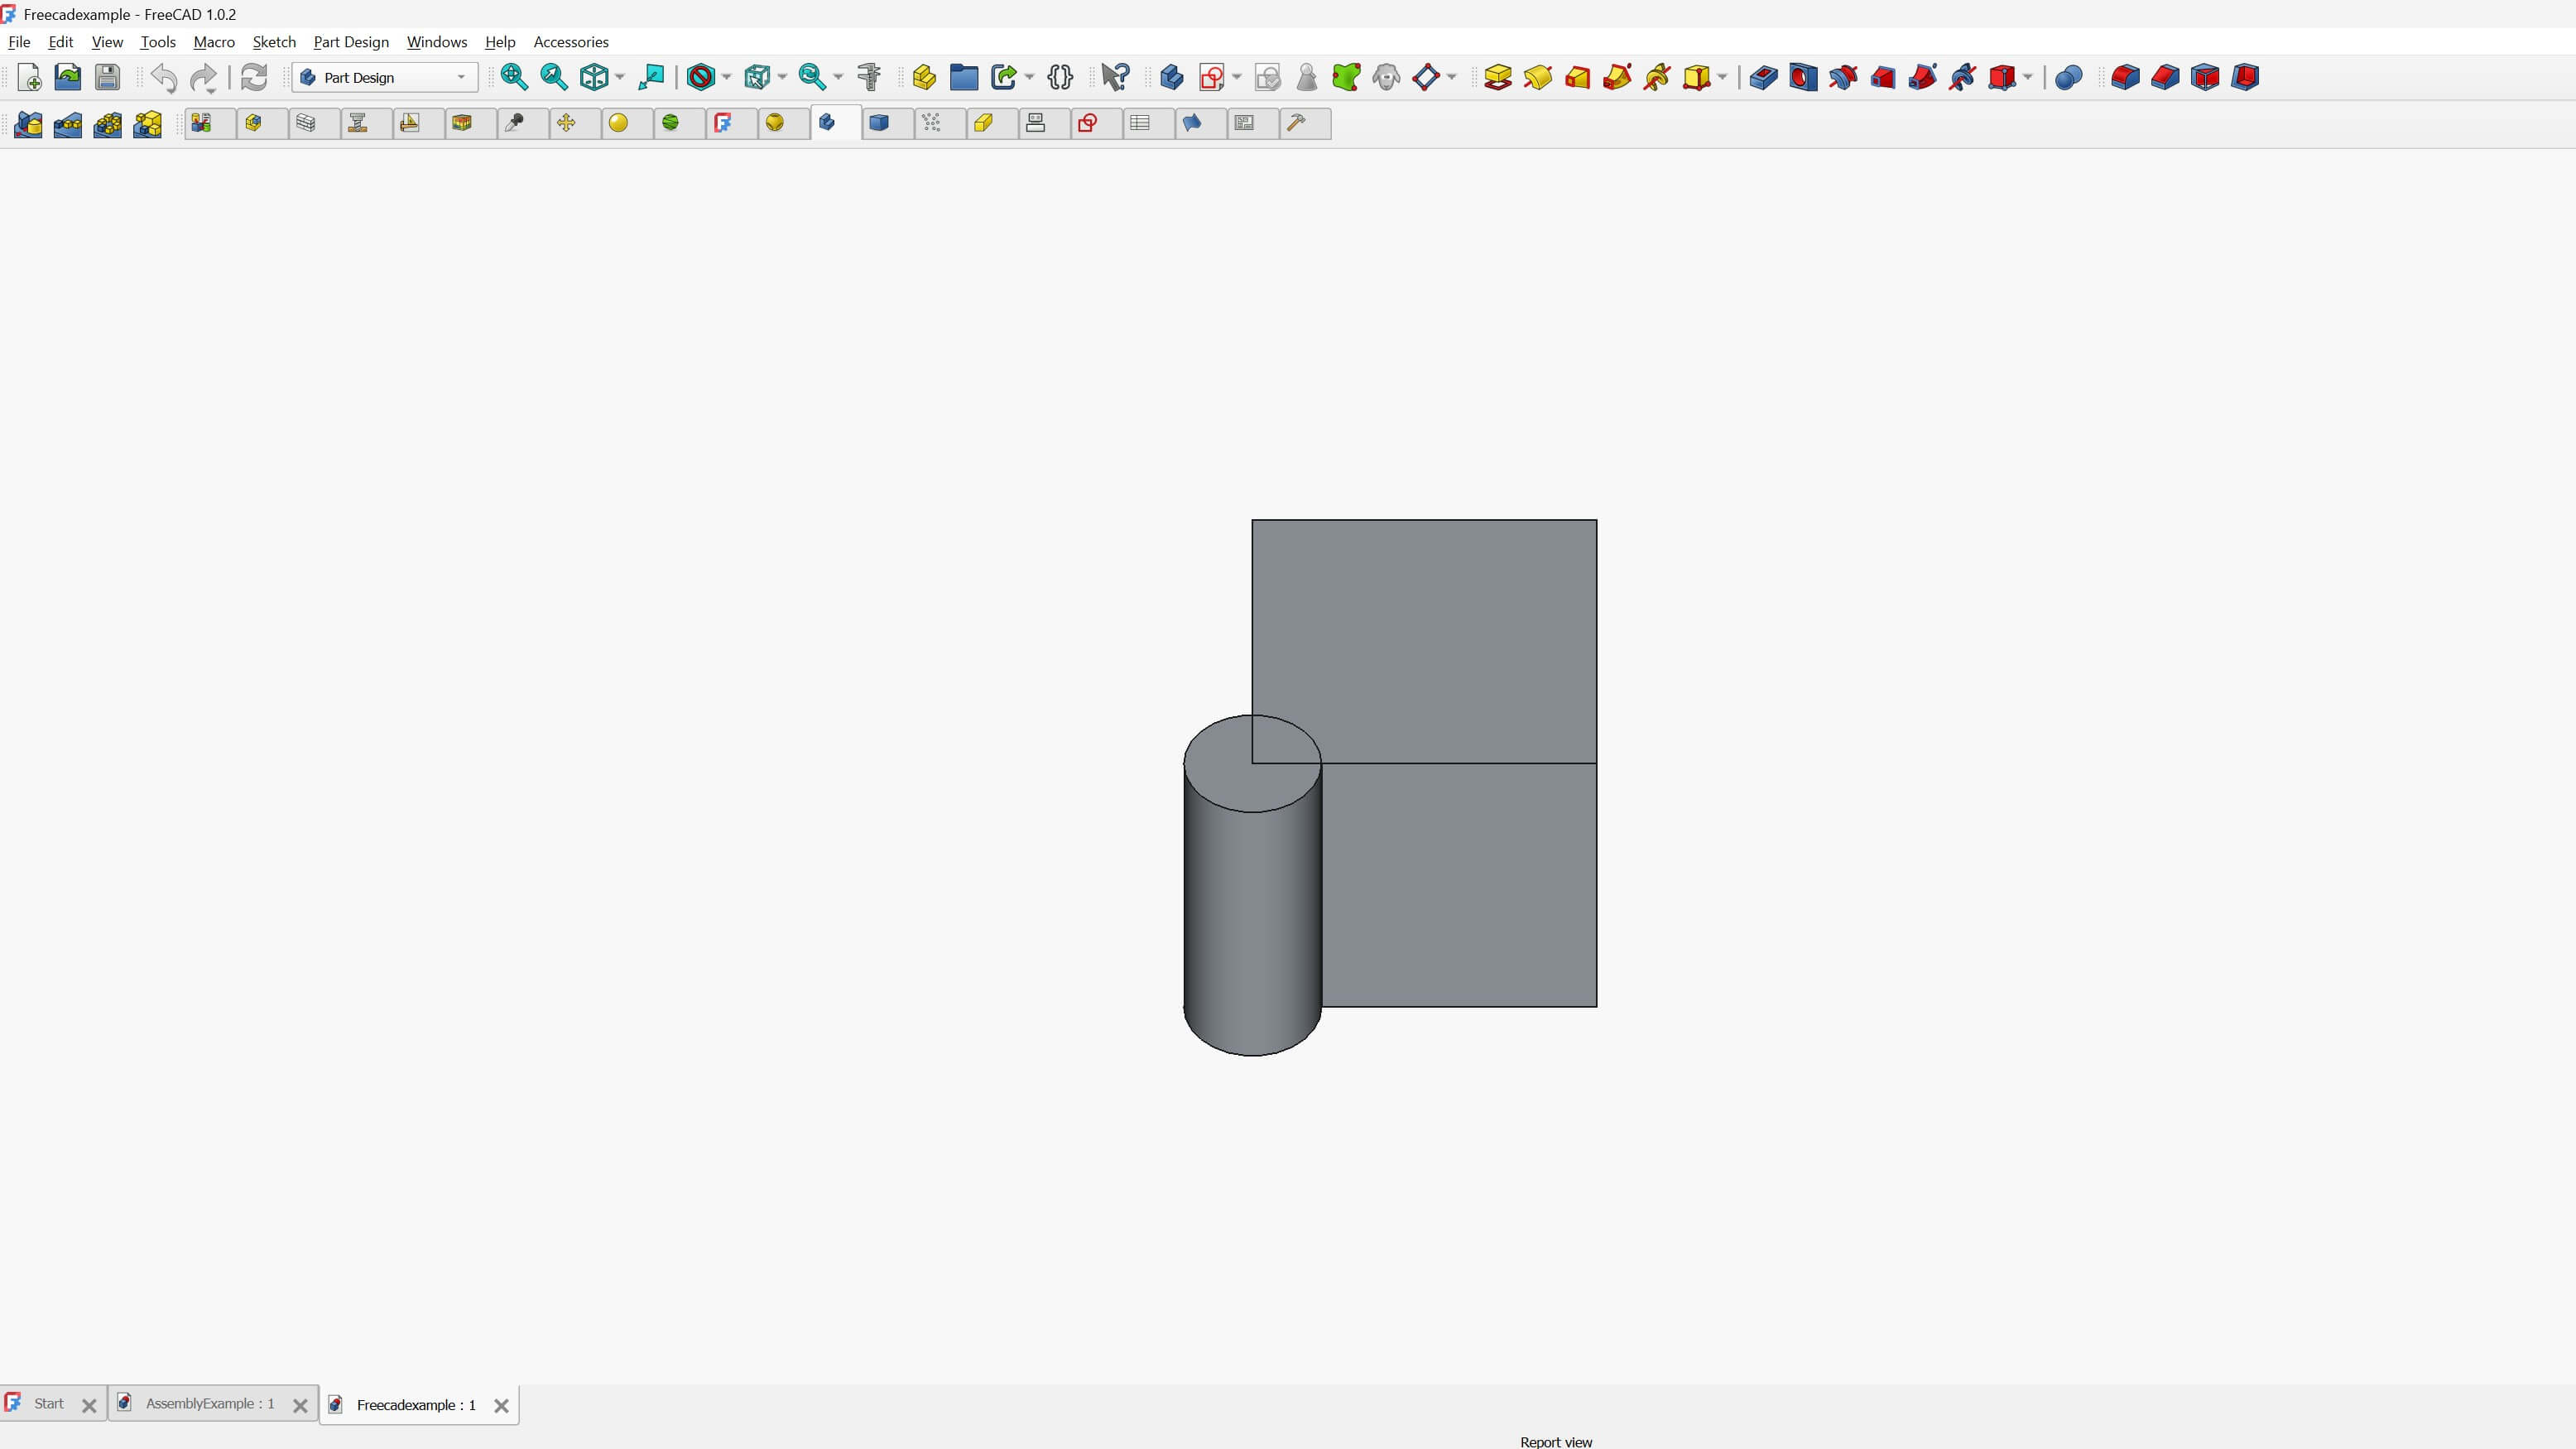Viewport: 2576px width, 1449px height.
Task: Activate the Pocket tool
Action: tap(1763, 77)
